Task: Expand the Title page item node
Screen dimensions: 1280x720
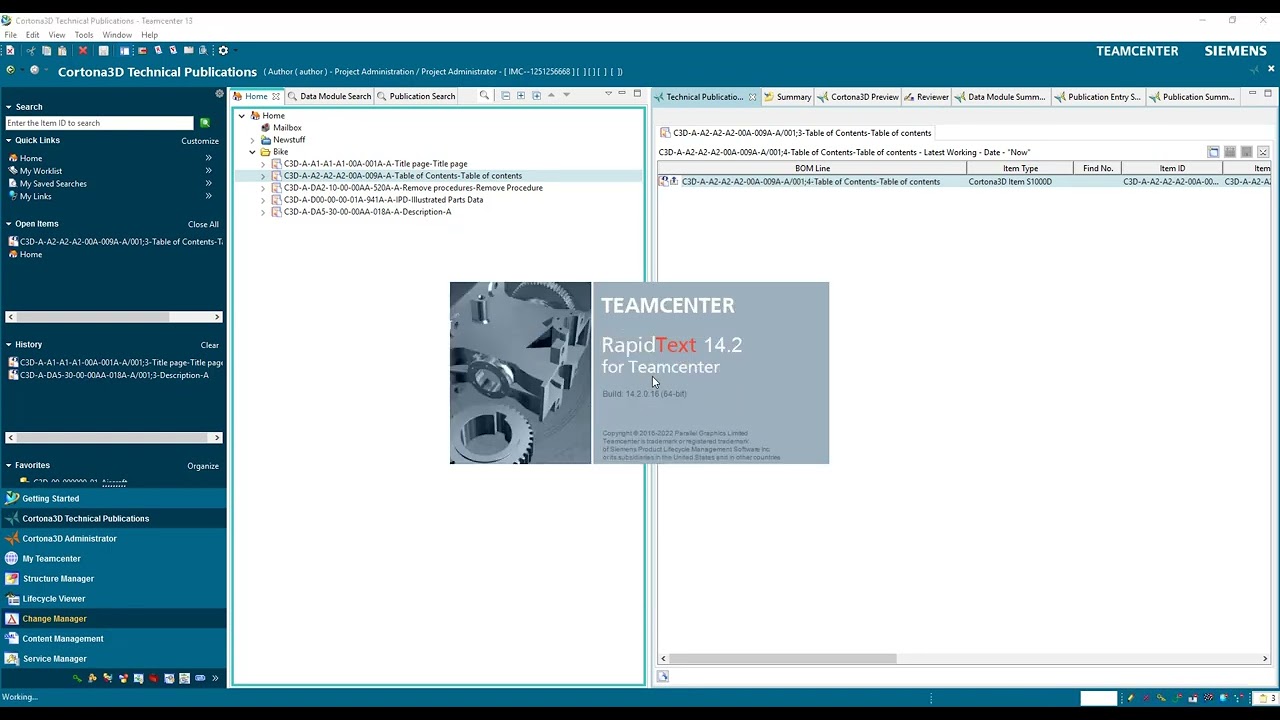Action: tap(263, 164)
